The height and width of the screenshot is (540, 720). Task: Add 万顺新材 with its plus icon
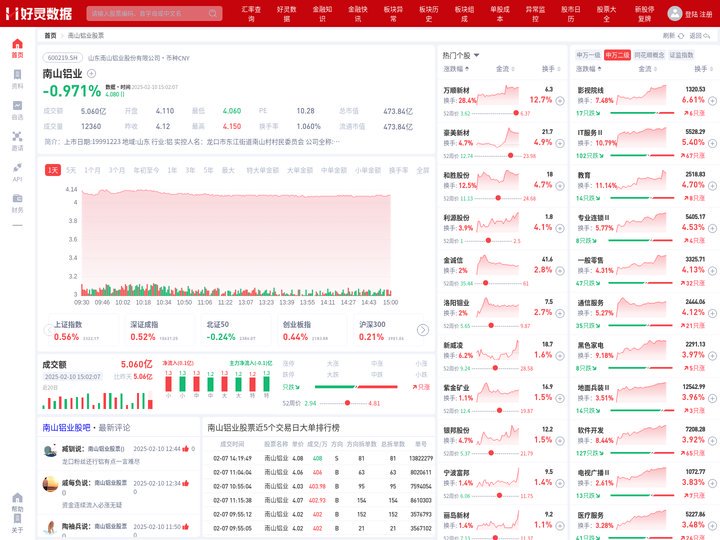pos(560,101)
